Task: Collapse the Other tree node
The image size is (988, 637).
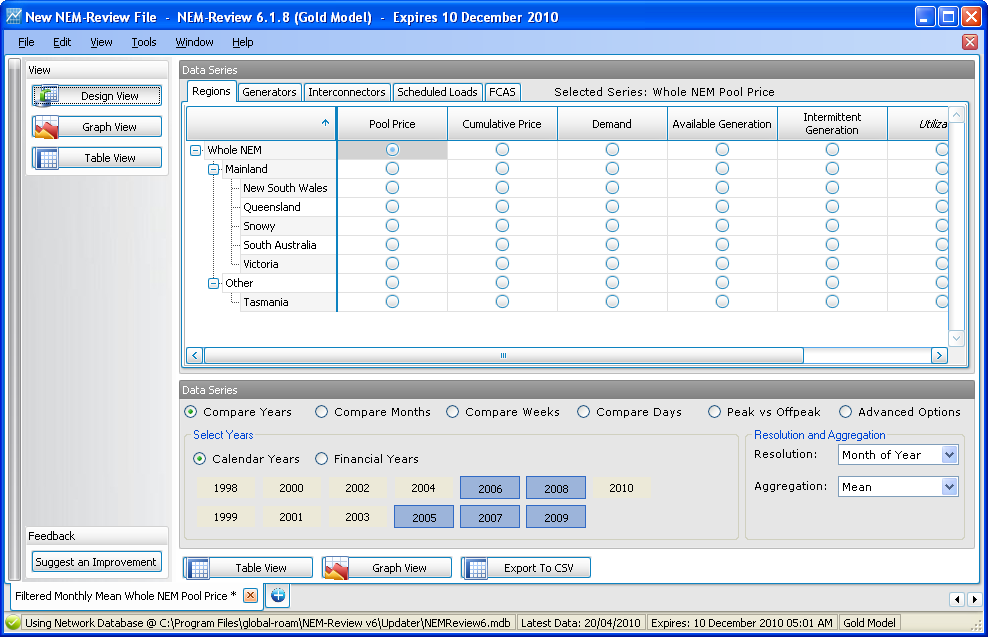Action: [214, 283]
